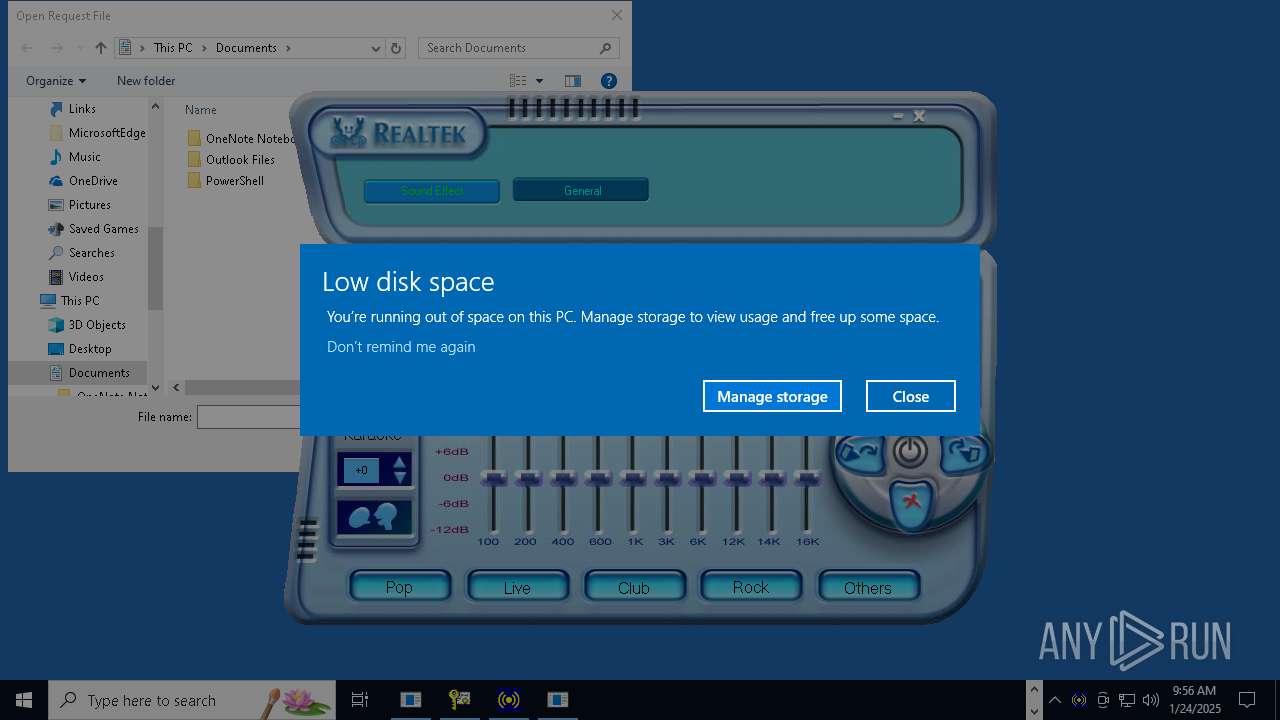
Task: Click the 12K equalizer slider knob
Action: (x=736, y=480)
